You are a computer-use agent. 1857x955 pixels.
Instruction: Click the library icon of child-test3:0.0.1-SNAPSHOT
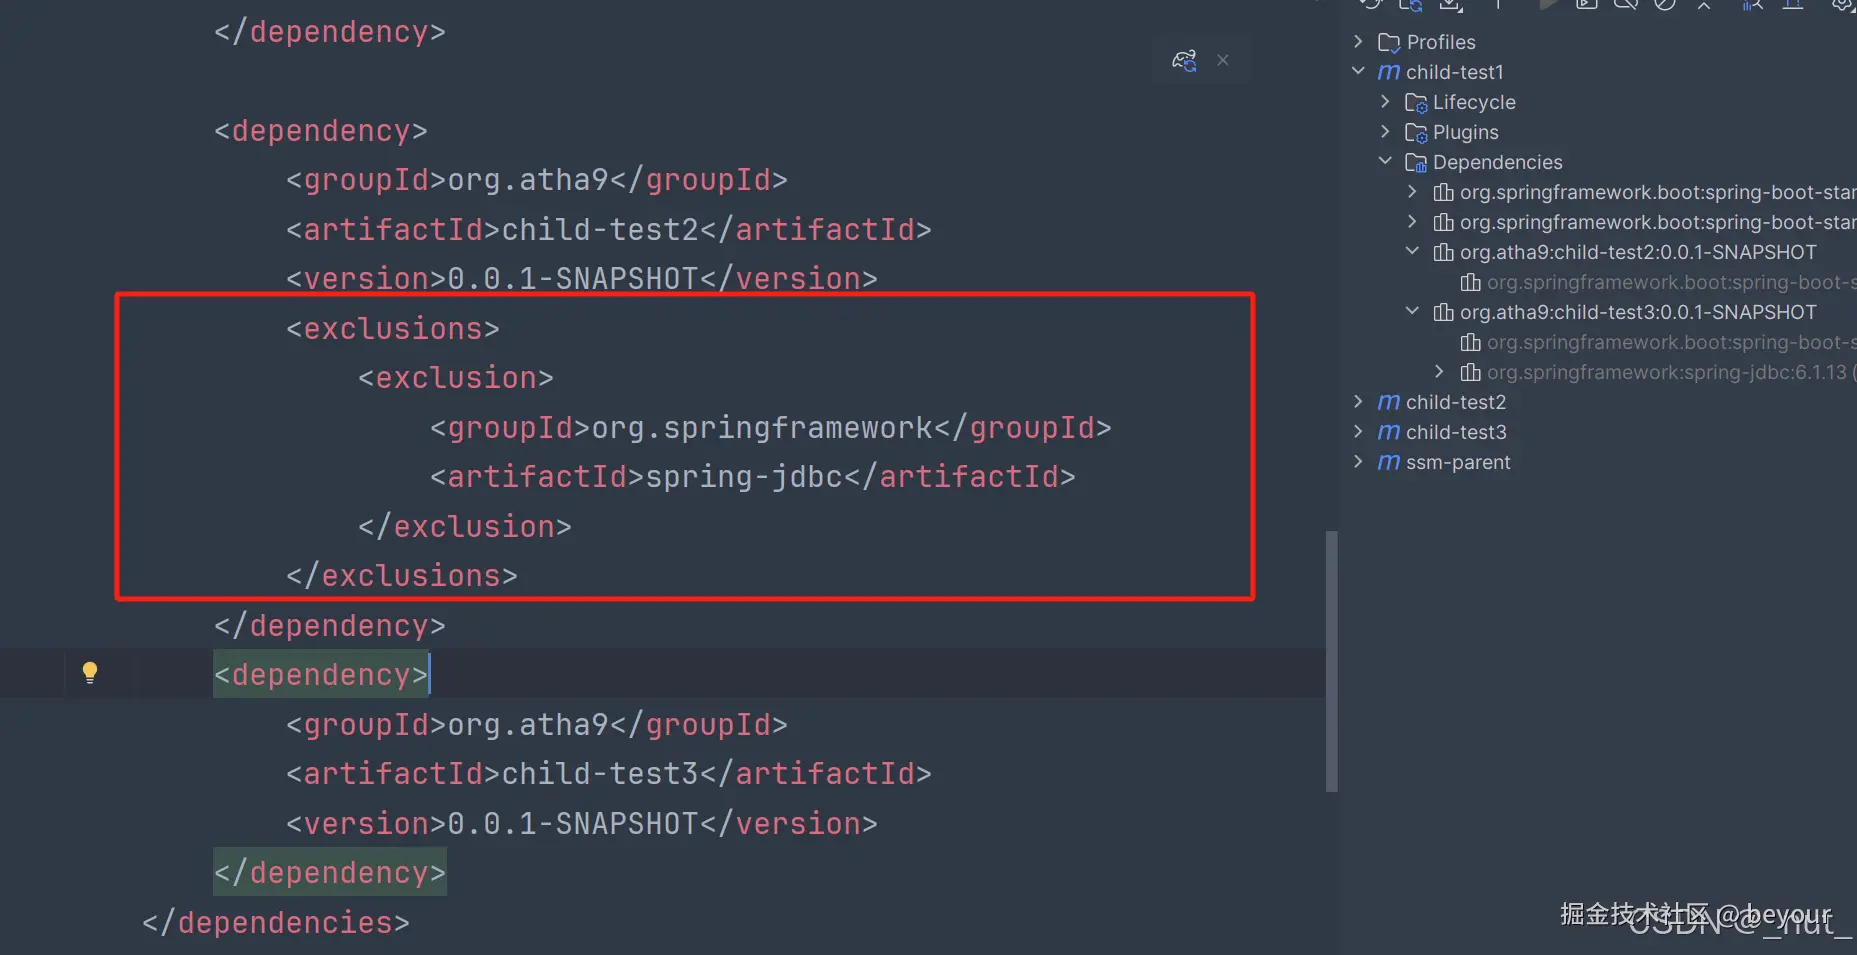click(1443, 312)
